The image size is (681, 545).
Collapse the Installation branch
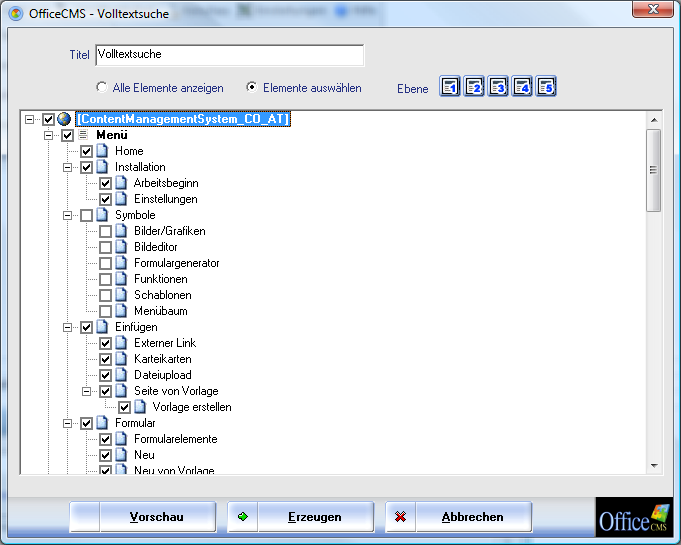[67, 167]
